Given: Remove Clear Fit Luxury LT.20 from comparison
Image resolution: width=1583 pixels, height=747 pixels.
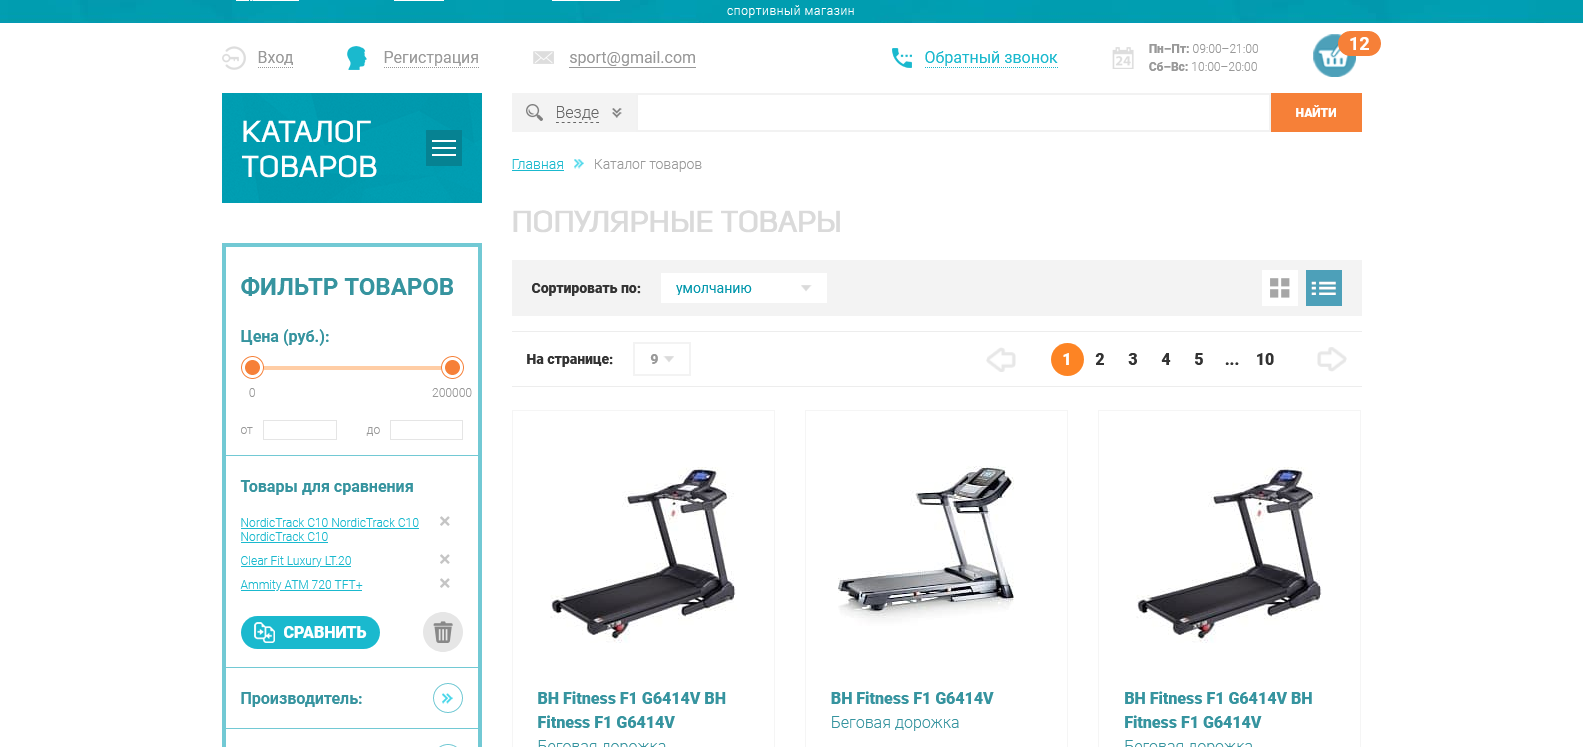Looking at the screenshot, I should click(x=445, y=559).
